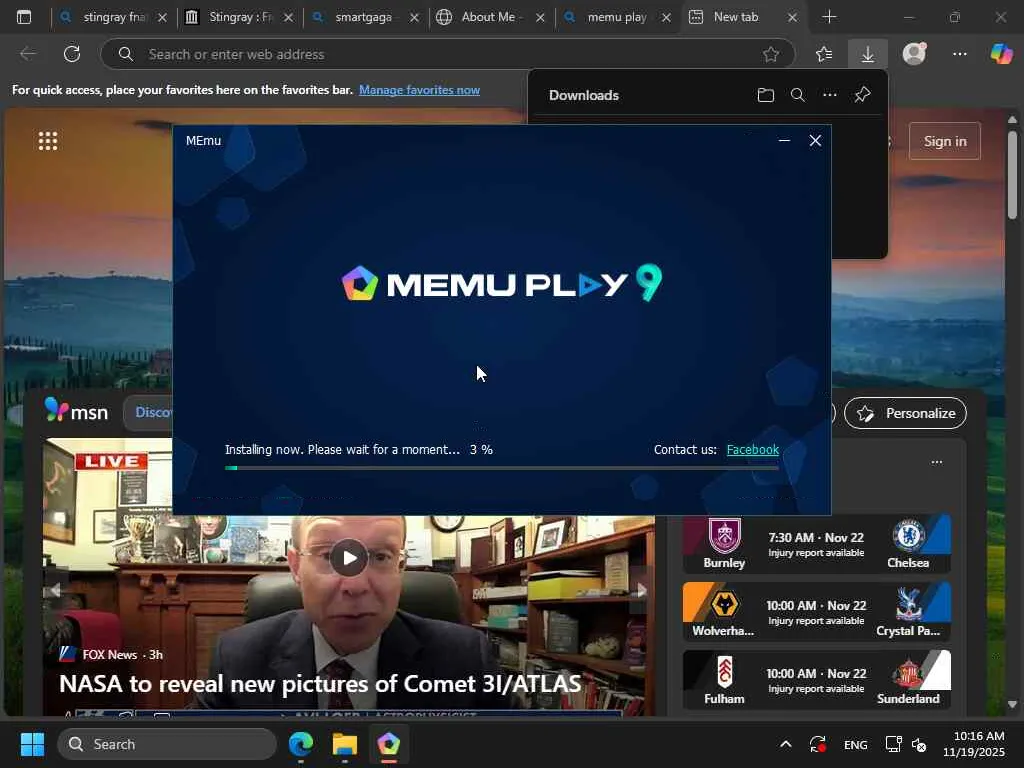Open the Copilot icon in Edge
Viewport: 1024px width, 768px height.
(x=1001, y=54)
